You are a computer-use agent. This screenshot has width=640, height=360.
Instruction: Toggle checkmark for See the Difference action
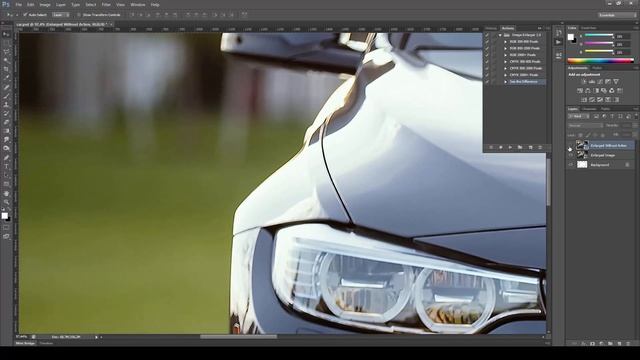point(487,82)
